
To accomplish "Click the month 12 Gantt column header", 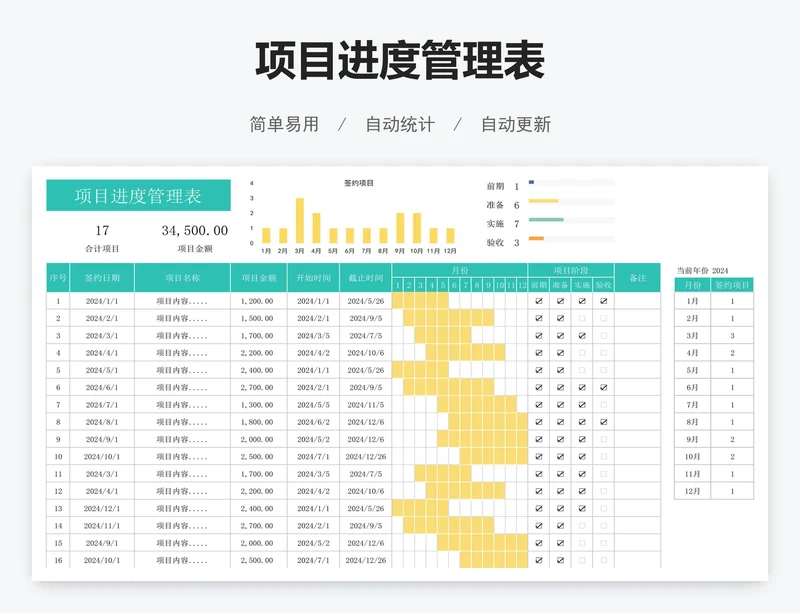I will (522, 285).
